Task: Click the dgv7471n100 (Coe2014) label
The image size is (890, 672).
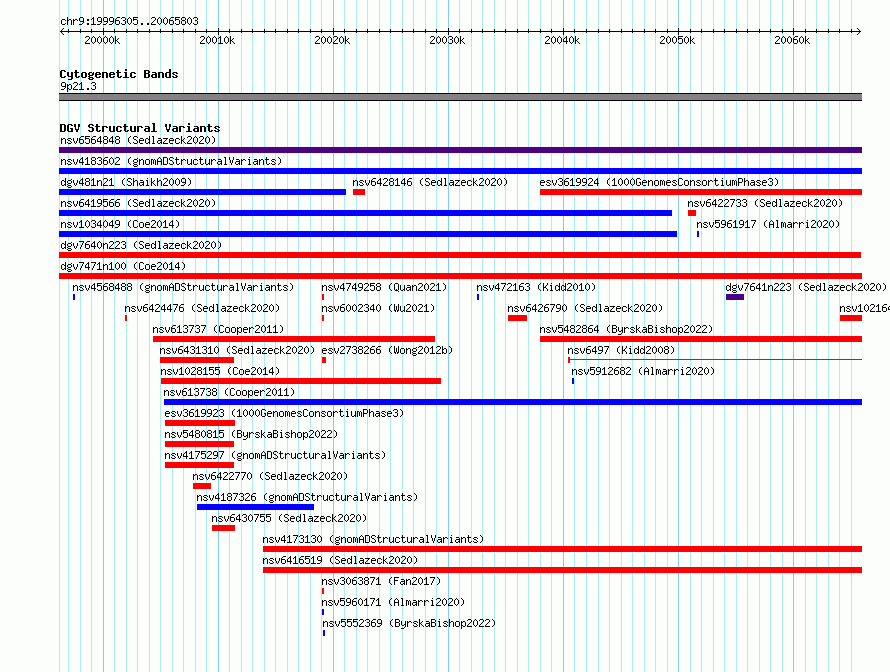Action: pyautogui.click(x=123, y=266)
